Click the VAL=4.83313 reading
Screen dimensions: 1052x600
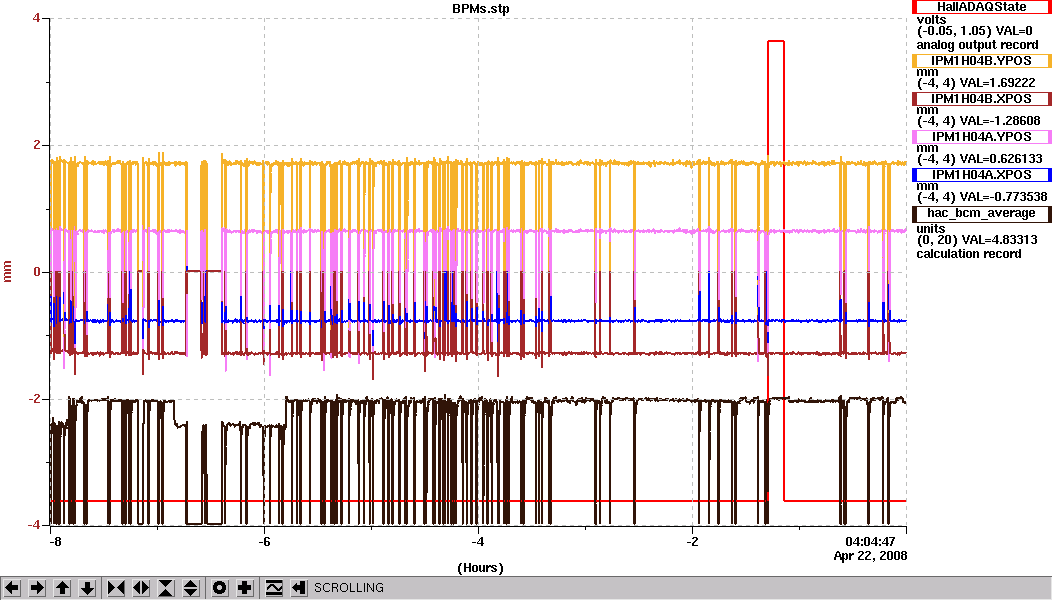click(999, 240)
